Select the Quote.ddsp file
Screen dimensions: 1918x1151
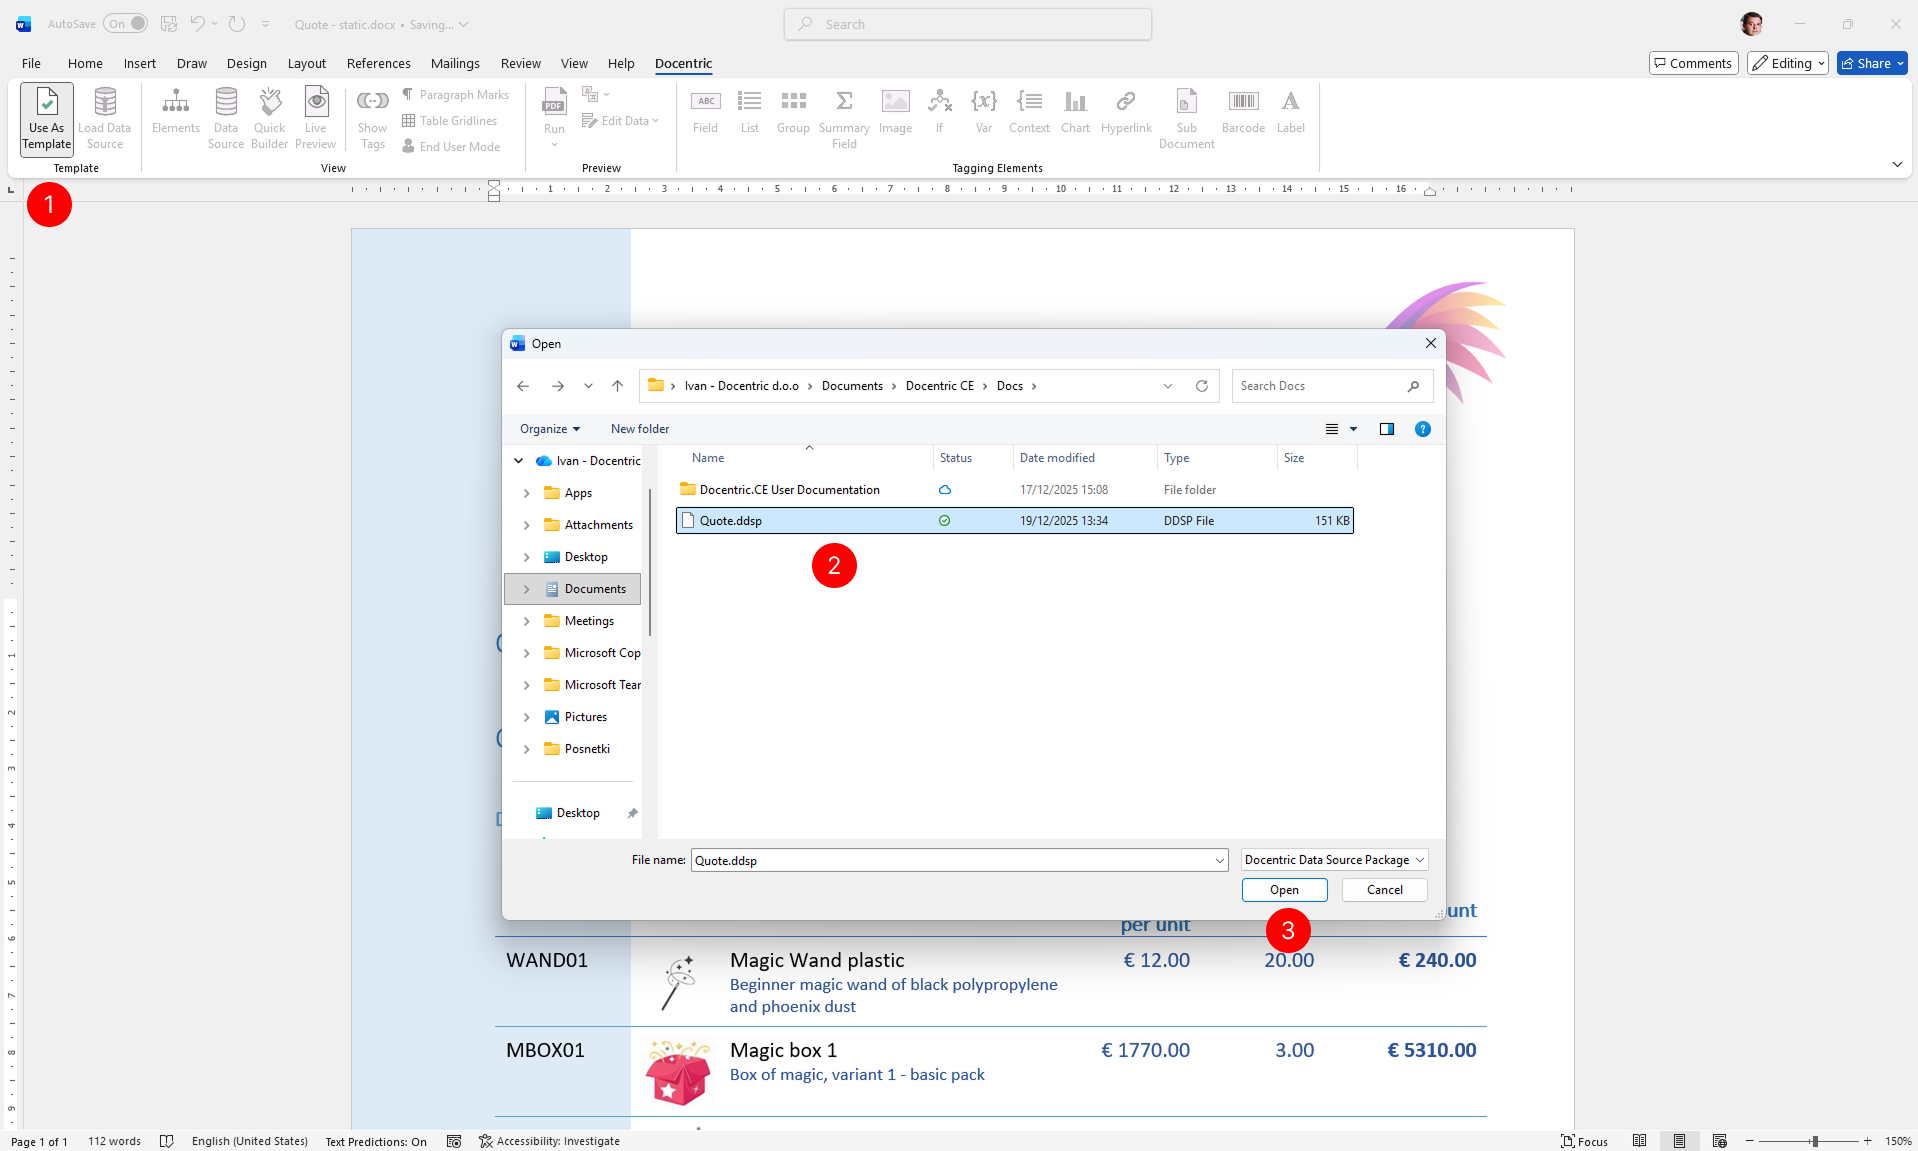click(1014, 521)
